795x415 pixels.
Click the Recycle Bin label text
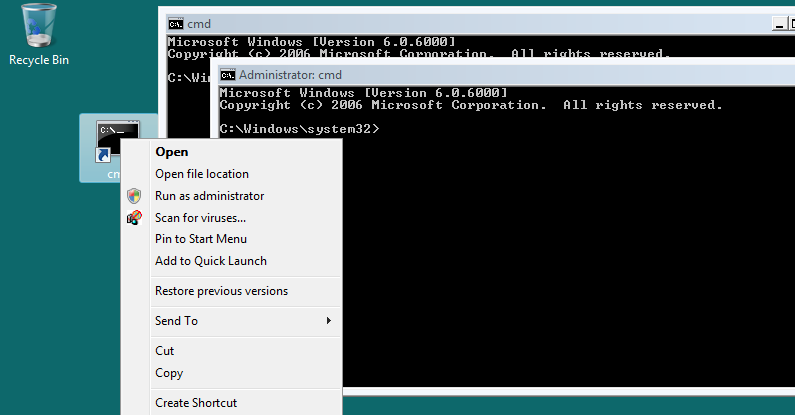(x=39, y=60)
